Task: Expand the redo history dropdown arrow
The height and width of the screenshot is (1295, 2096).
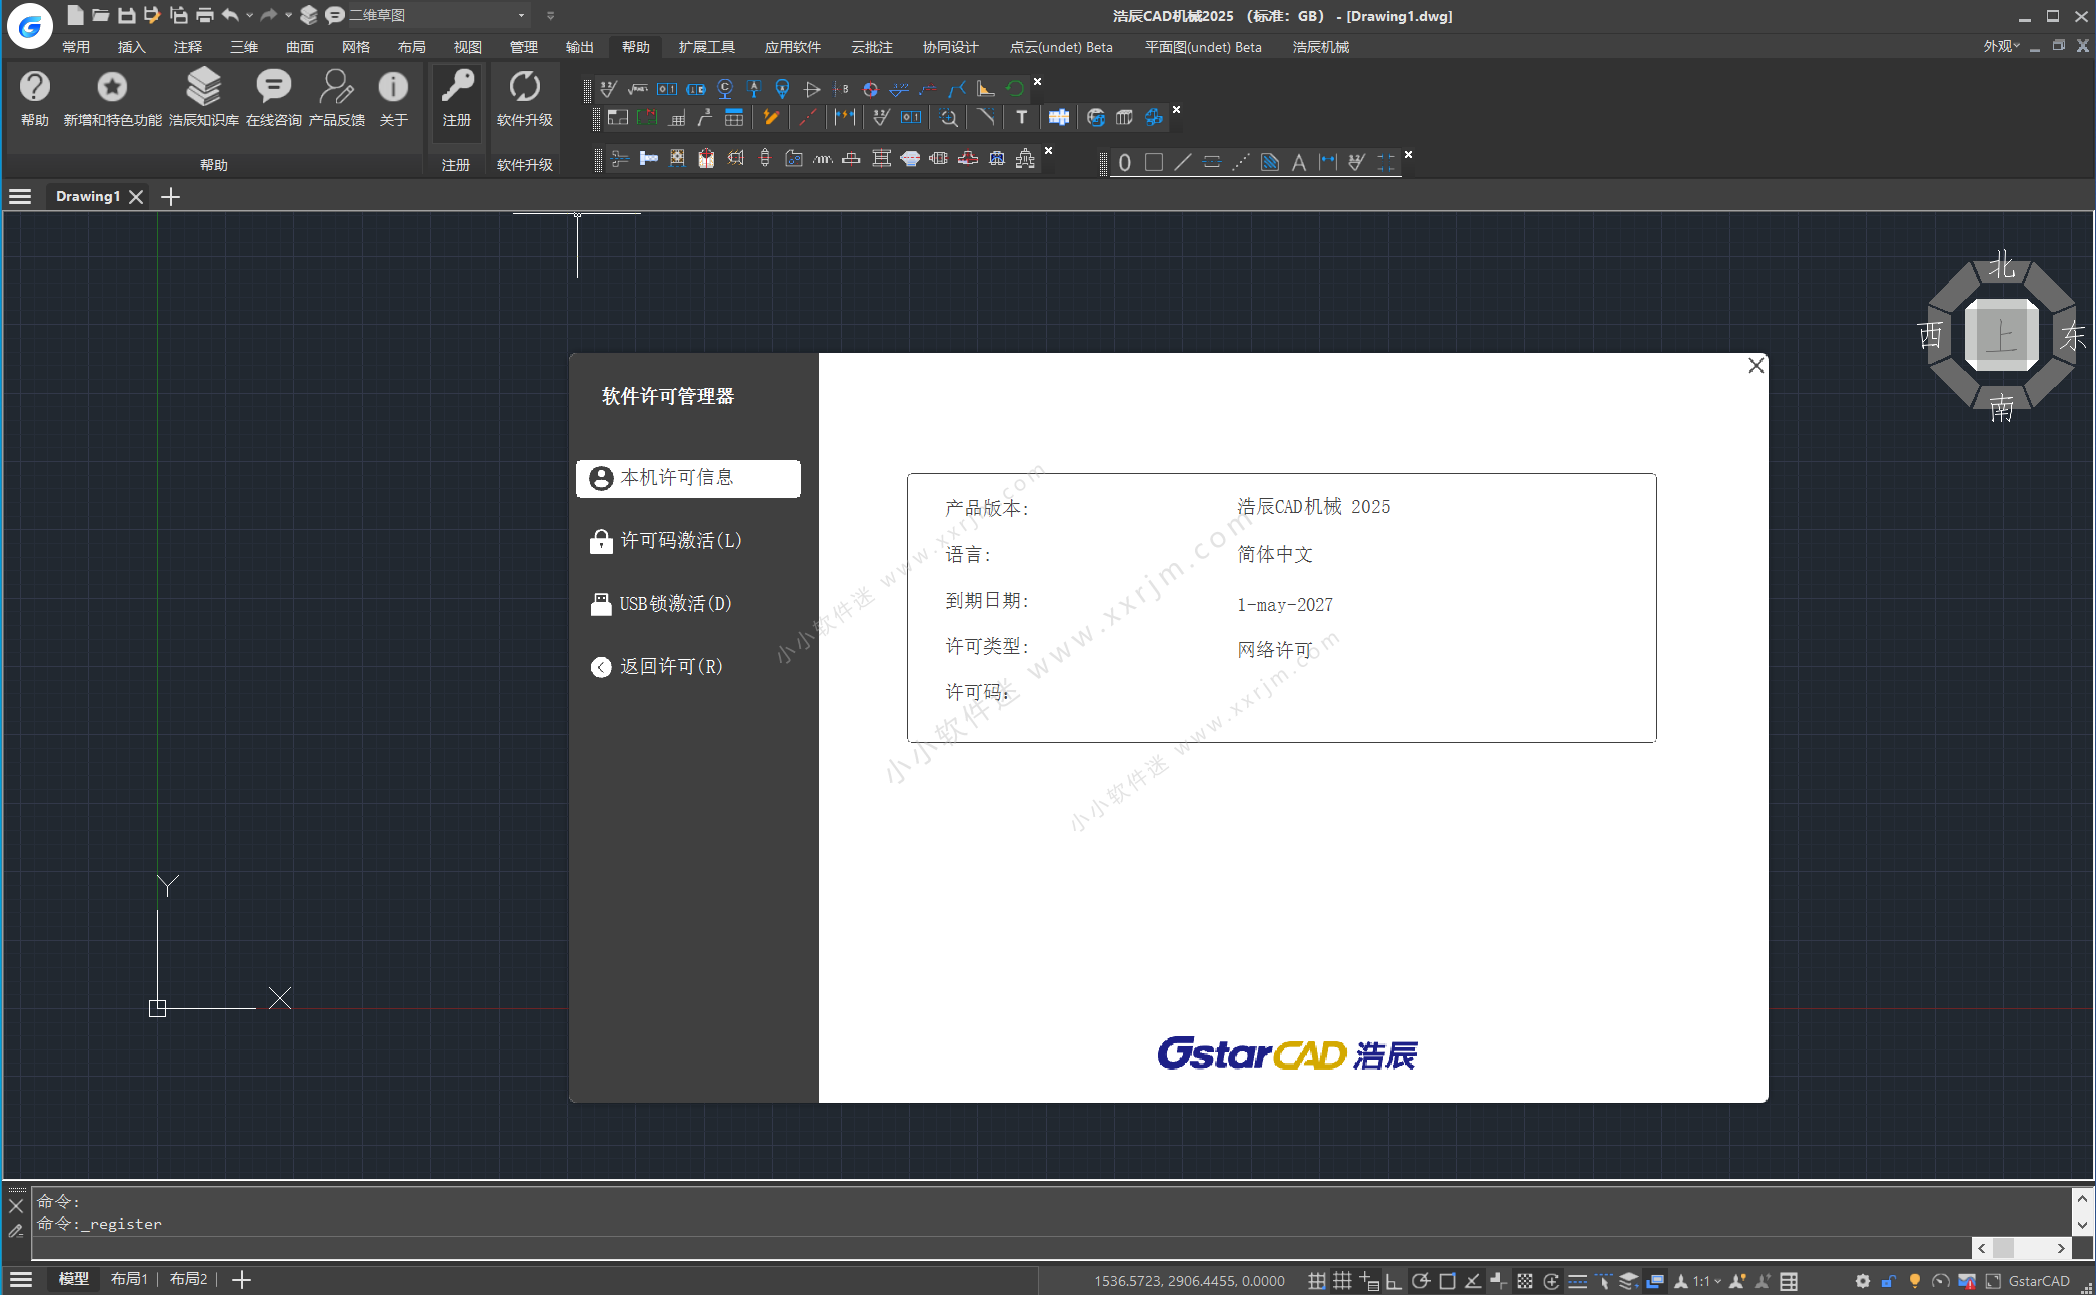Action: [288, 15]
